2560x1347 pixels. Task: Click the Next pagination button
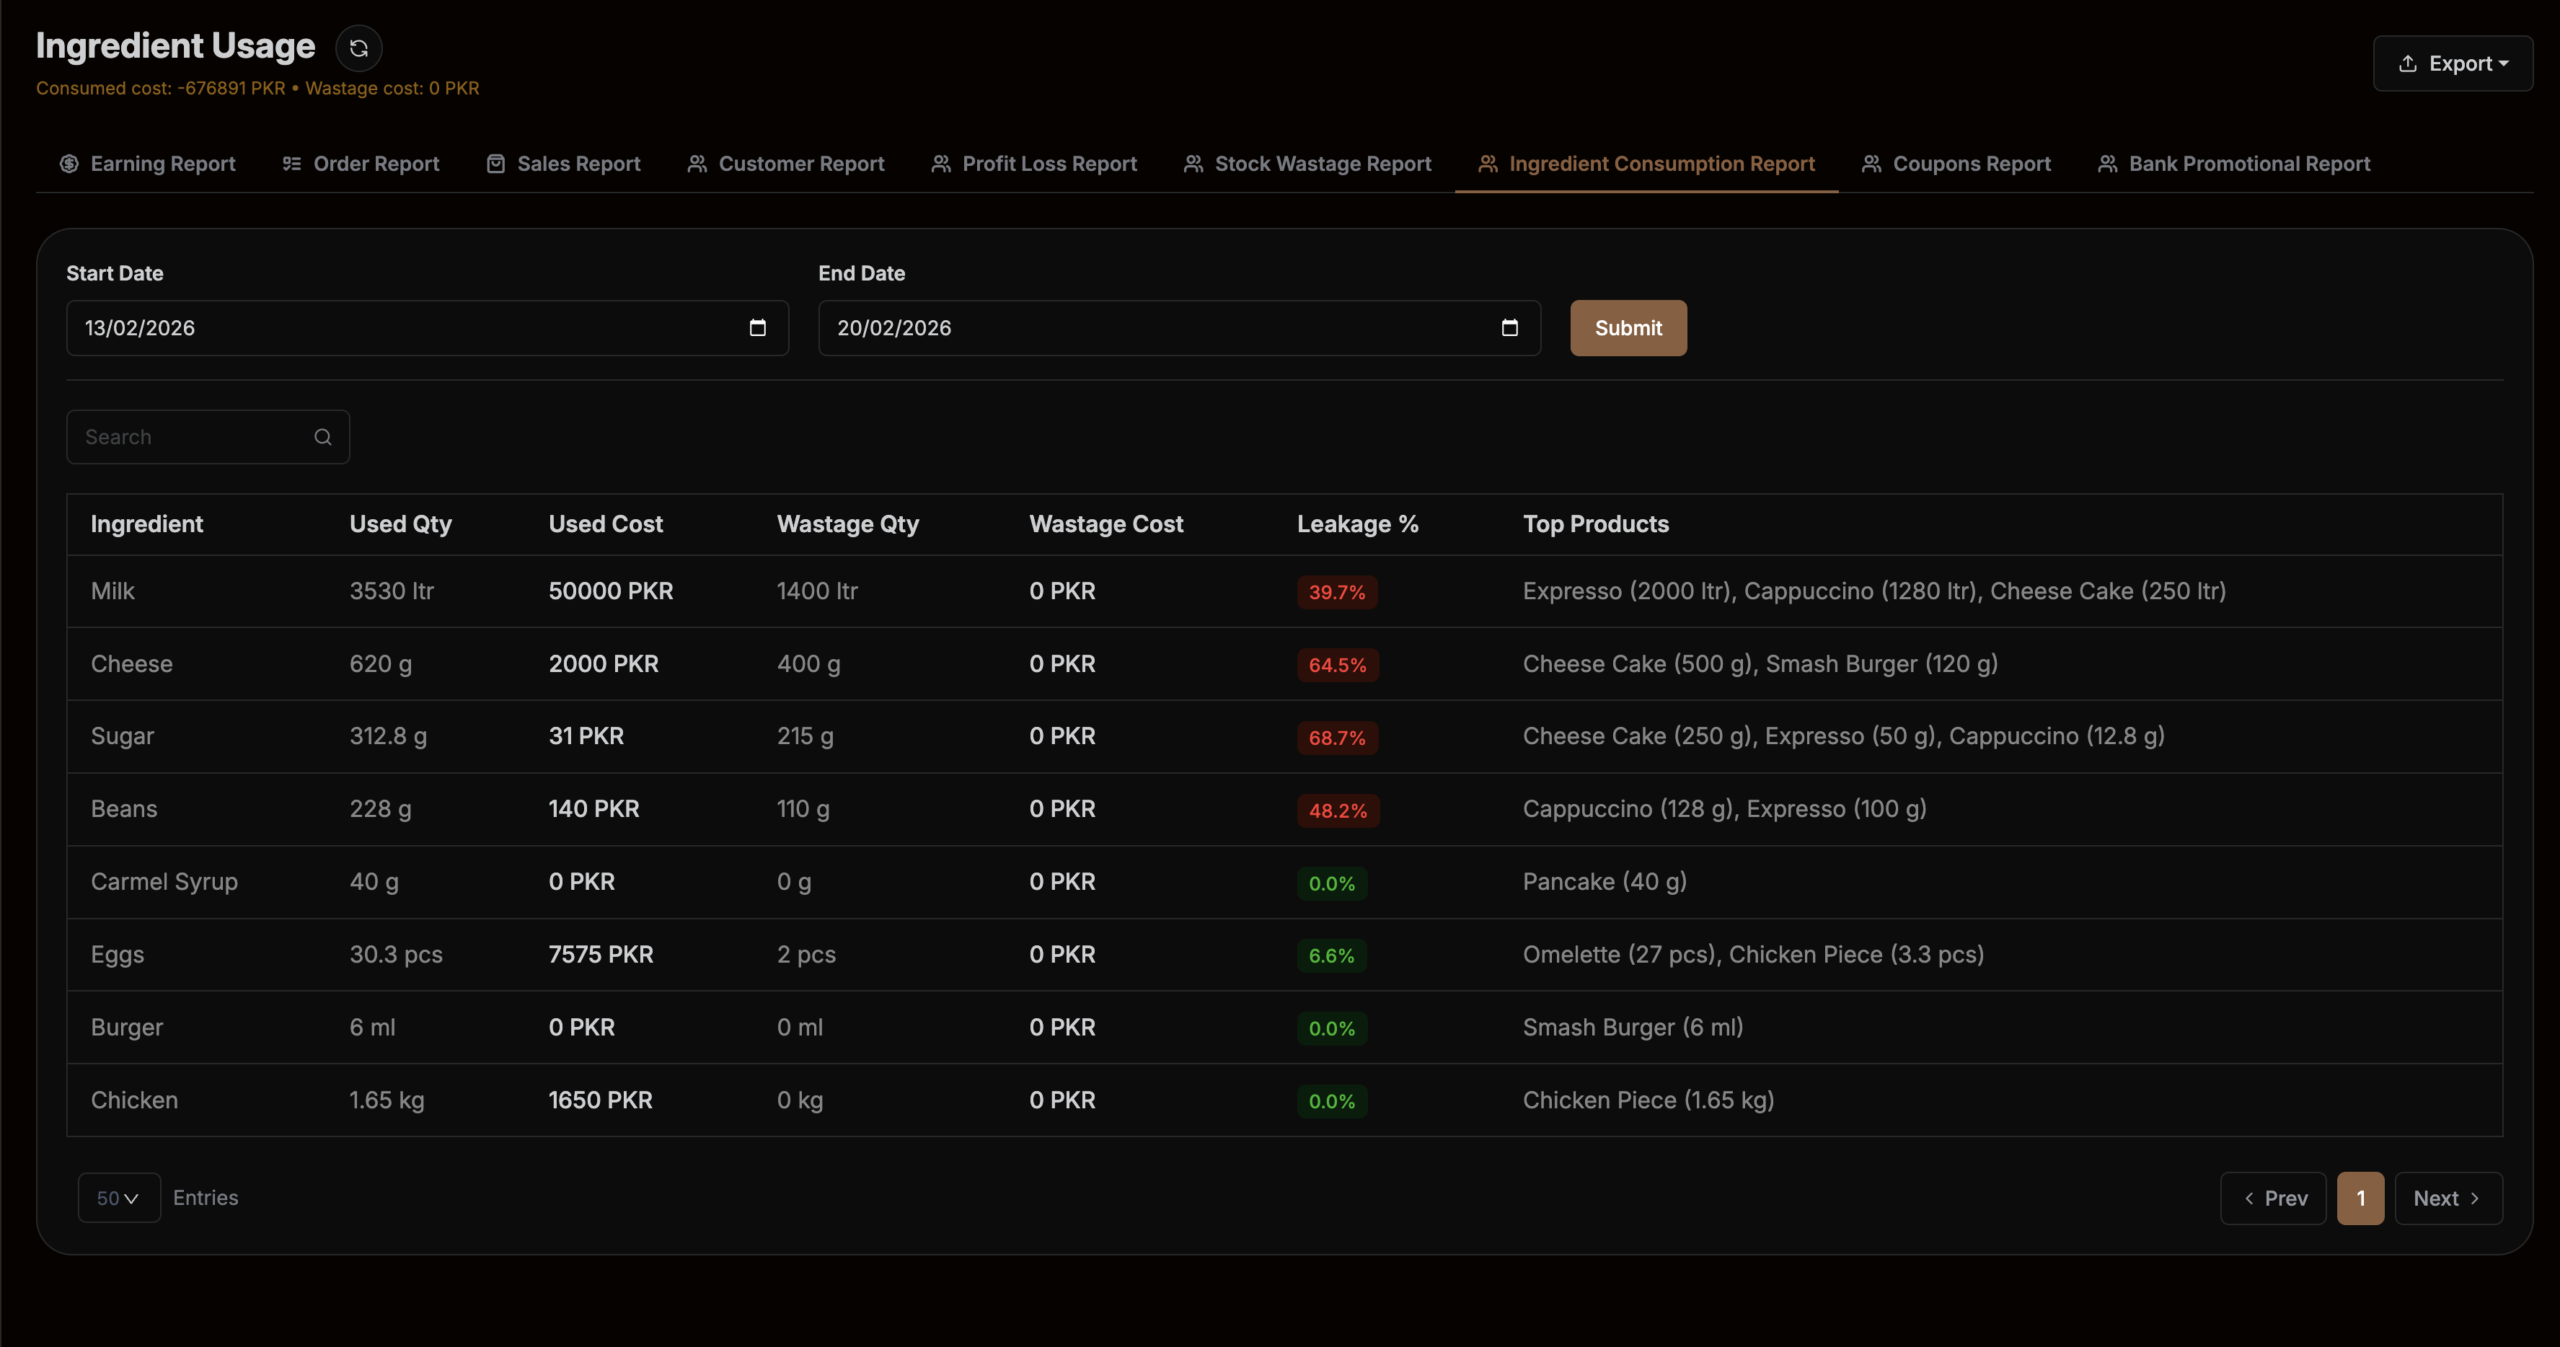coord(2447,1198)
